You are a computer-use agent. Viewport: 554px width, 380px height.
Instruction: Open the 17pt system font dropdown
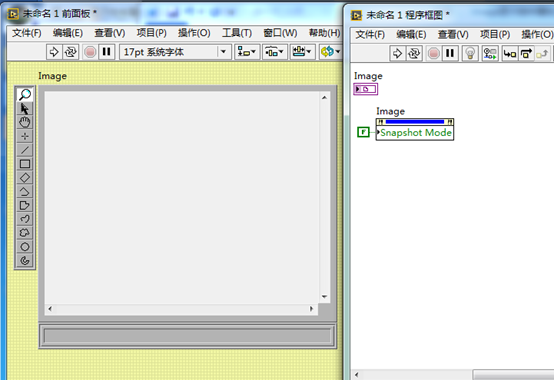click(x=175, y=52)
